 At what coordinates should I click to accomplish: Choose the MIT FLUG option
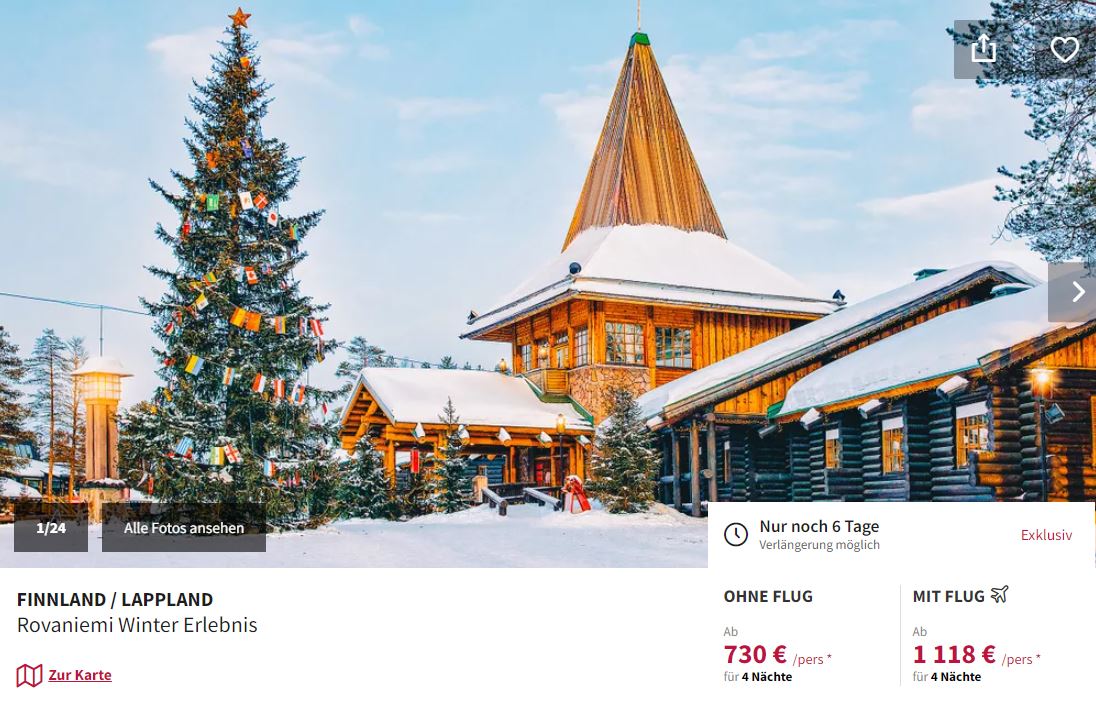949,596
